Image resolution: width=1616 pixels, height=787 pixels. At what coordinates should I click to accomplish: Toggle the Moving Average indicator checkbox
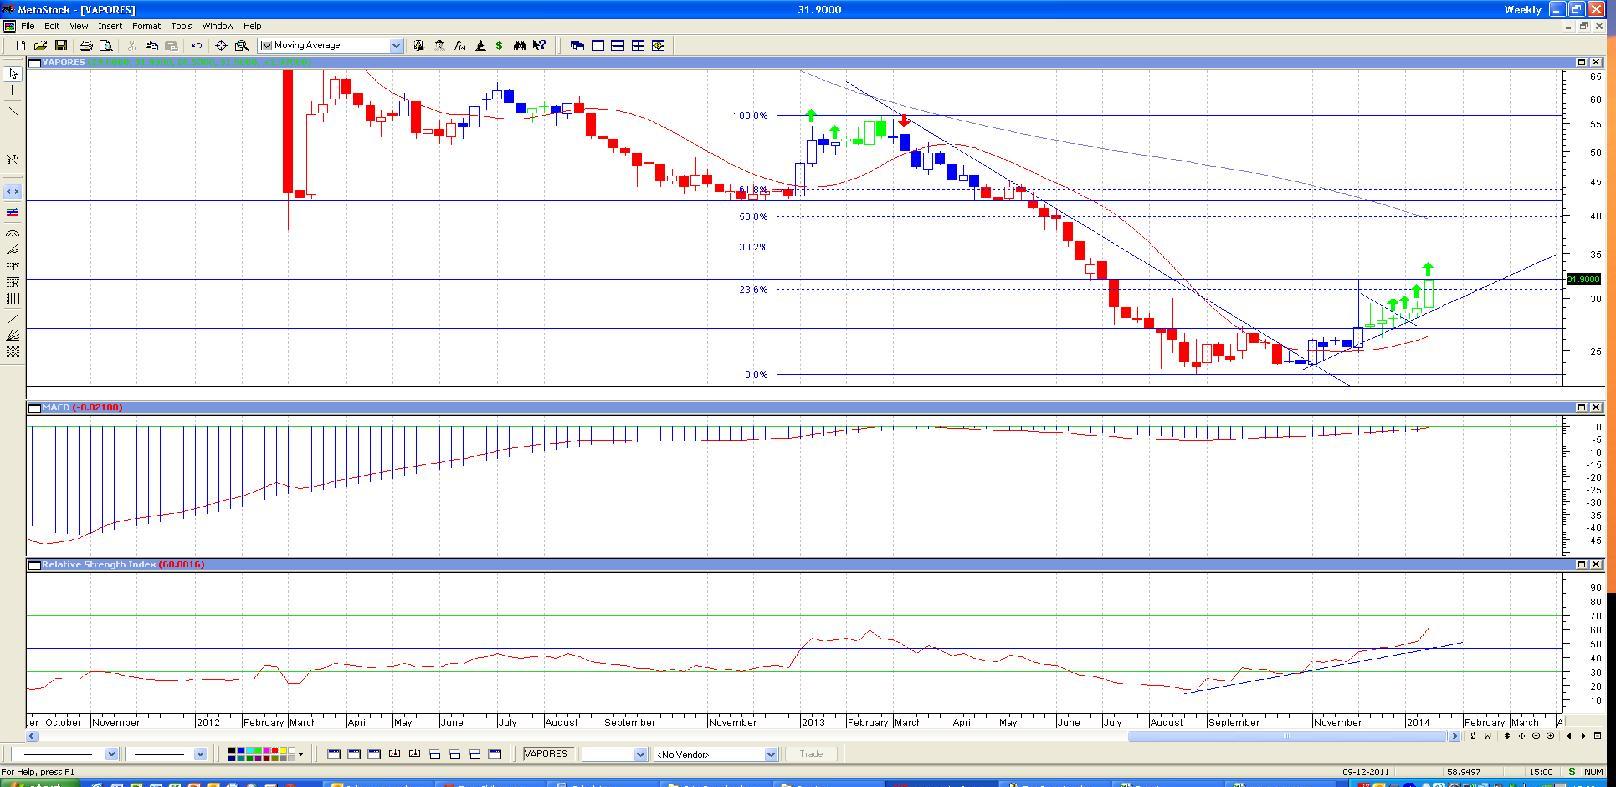tap(266, 45)
